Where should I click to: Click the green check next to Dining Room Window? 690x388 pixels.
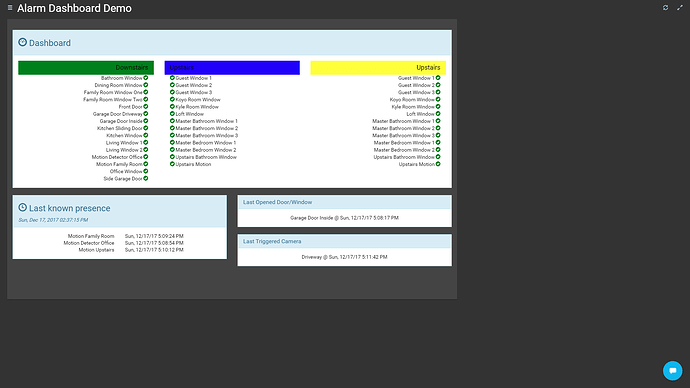tap(146, 85)
